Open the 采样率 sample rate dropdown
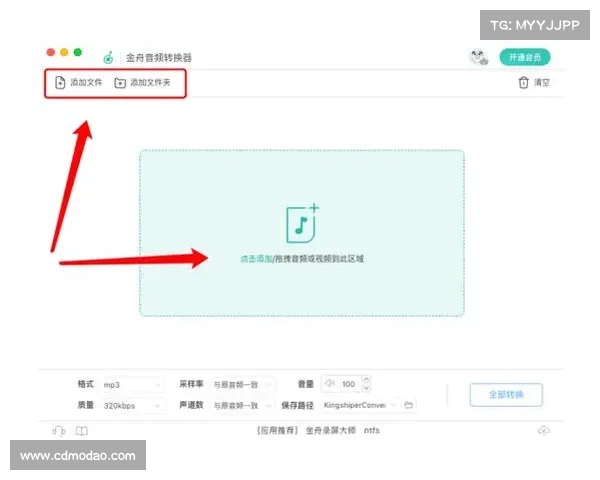 click(x=242, y=384)
